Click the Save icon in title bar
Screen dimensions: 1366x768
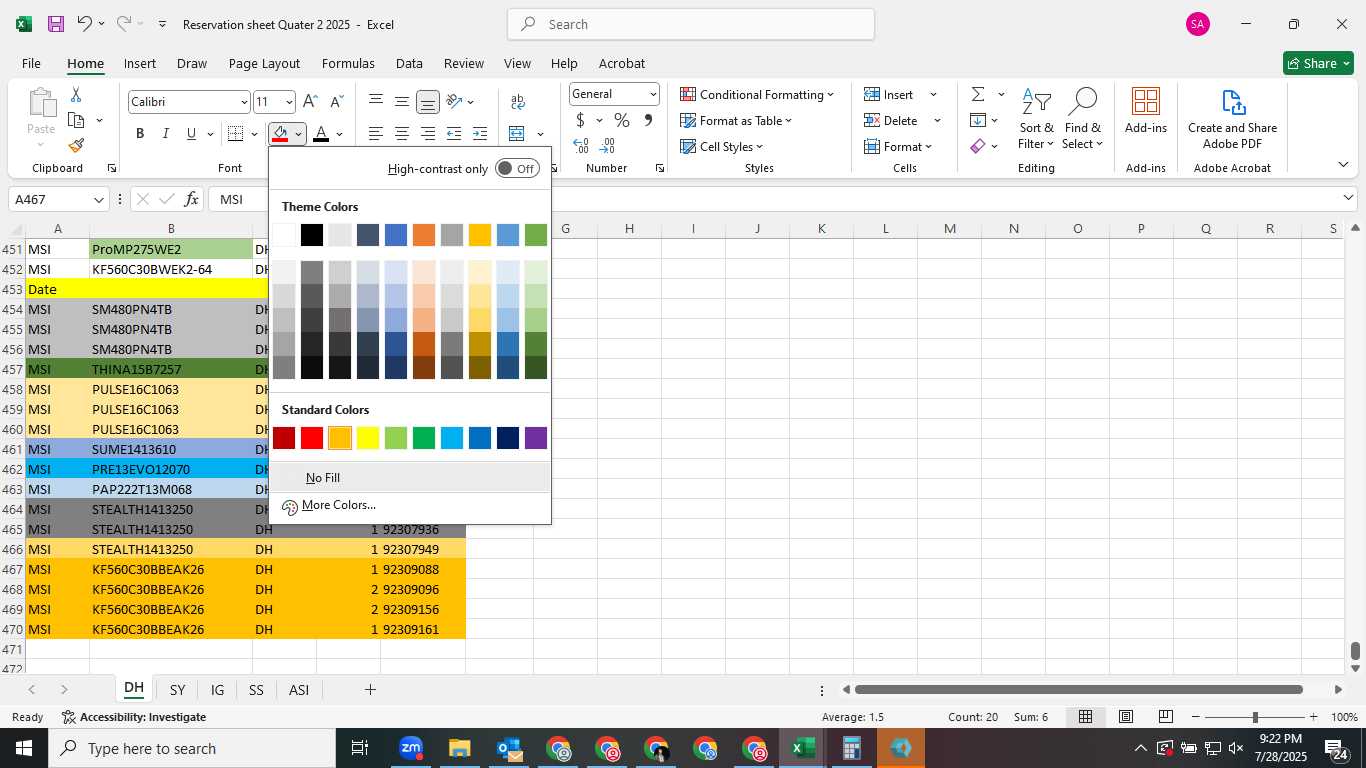pyautogui.click(x=56, y=24)
